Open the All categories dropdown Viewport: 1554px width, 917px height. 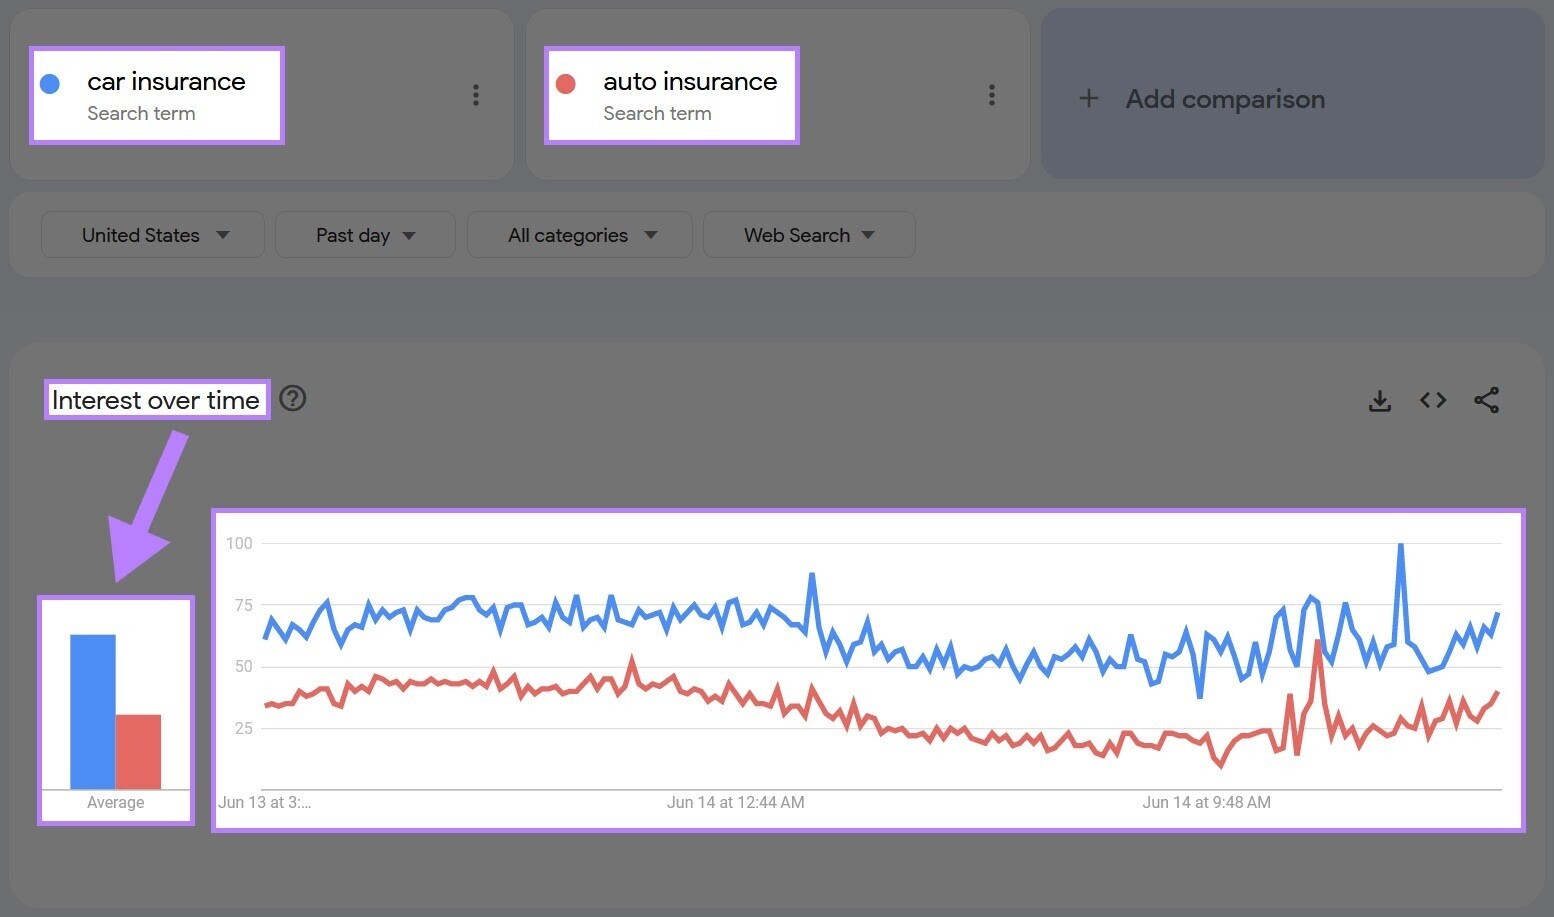tap(579, 234)
